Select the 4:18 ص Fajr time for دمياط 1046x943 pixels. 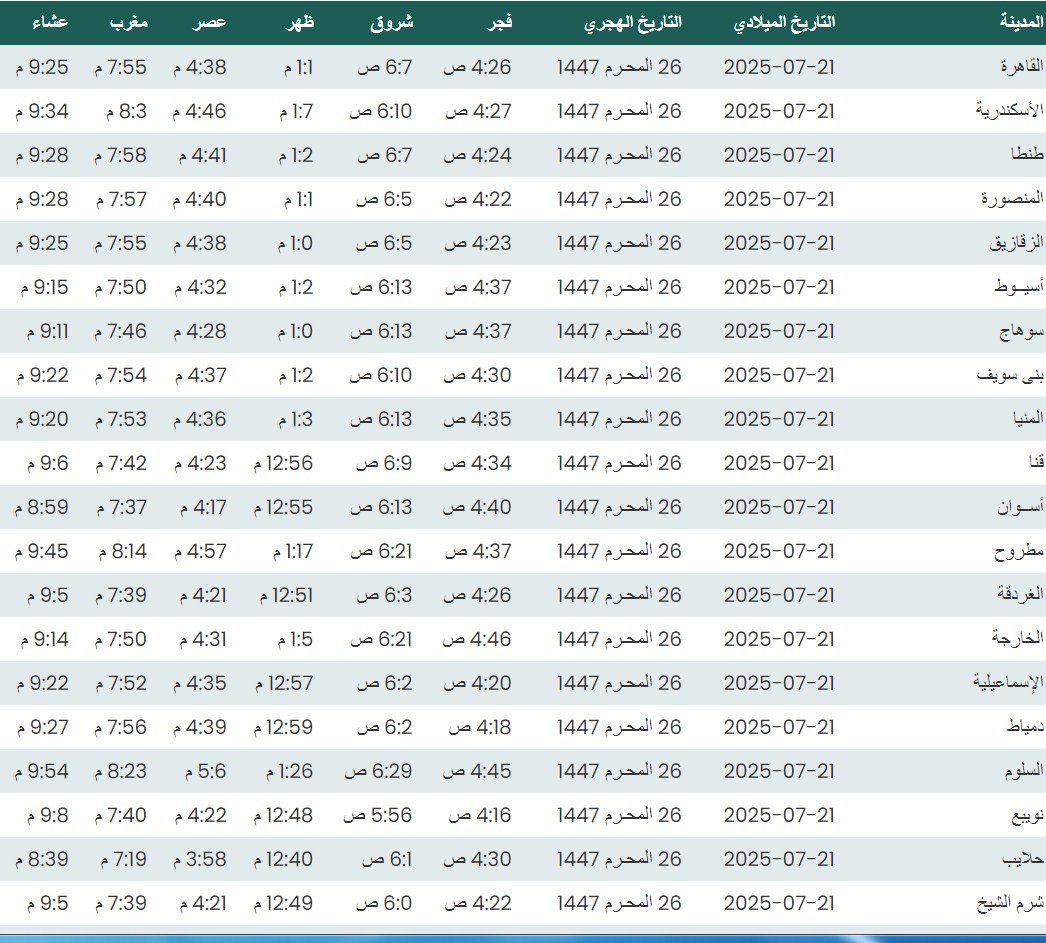[479, 727]
